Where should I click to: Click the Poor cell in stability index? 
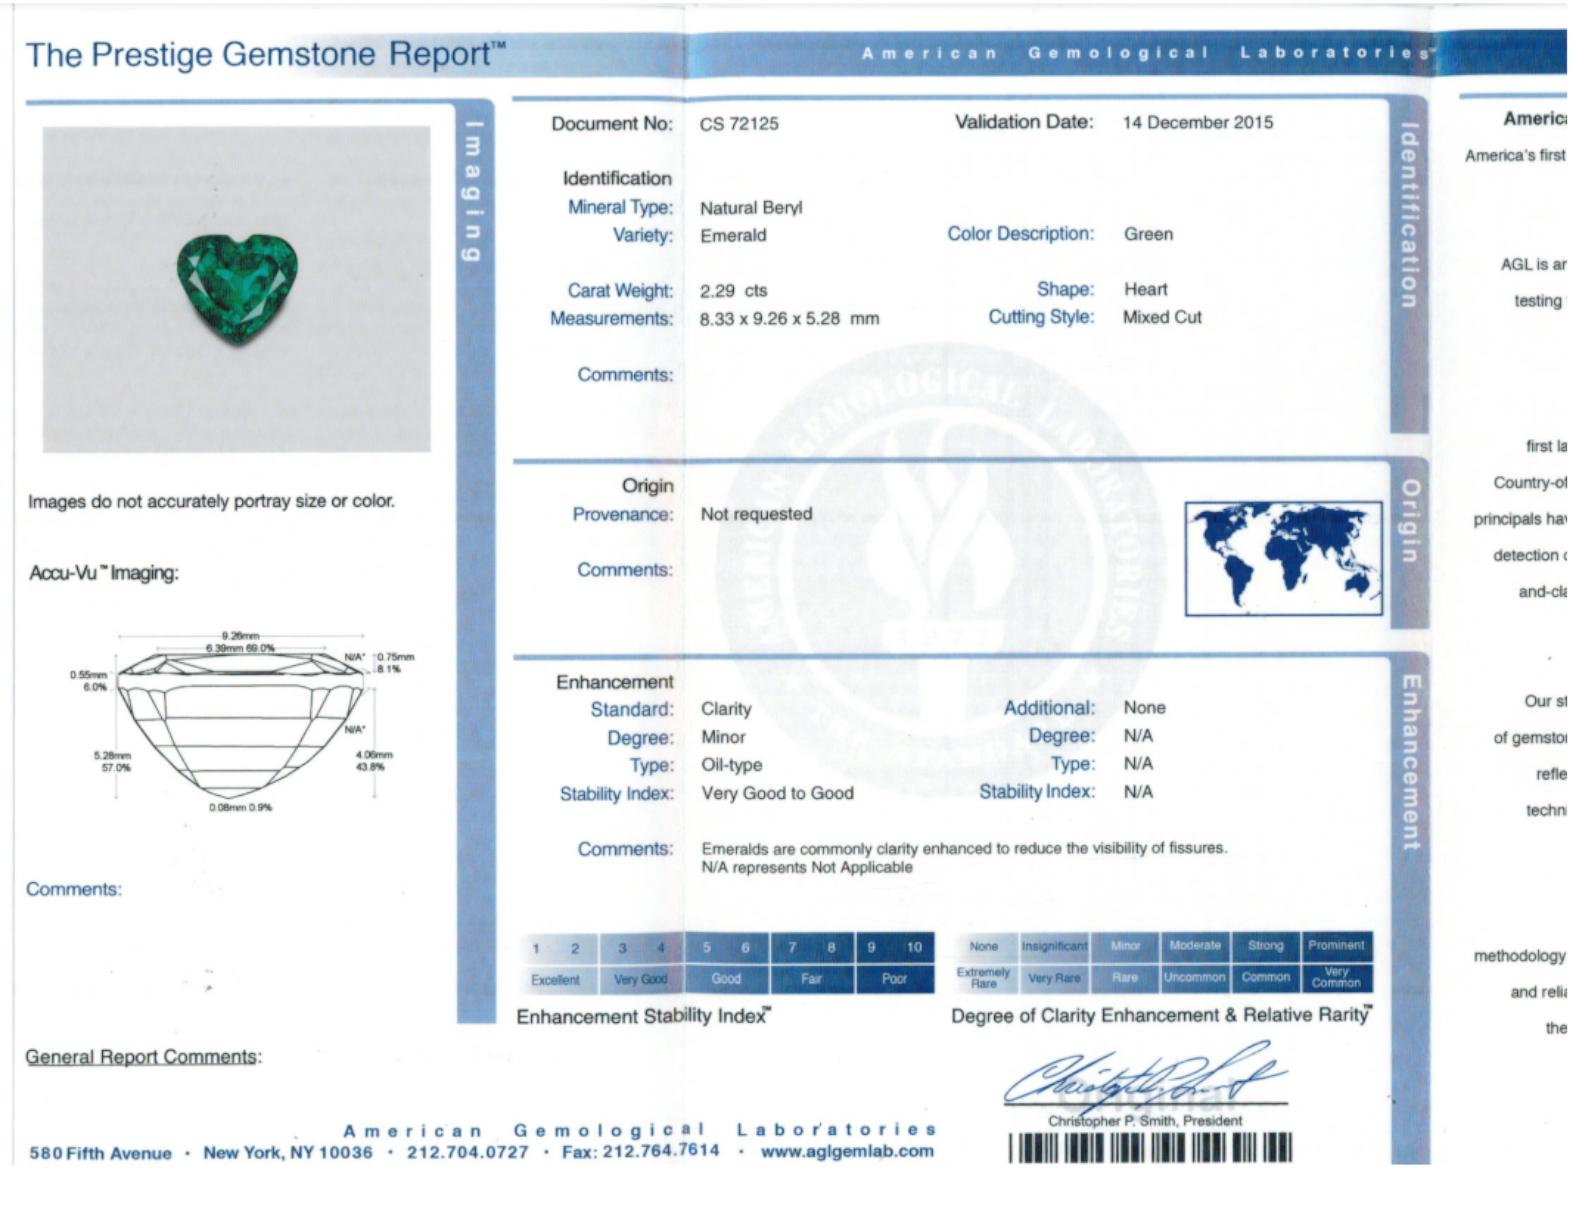click(x=895, y=979)
